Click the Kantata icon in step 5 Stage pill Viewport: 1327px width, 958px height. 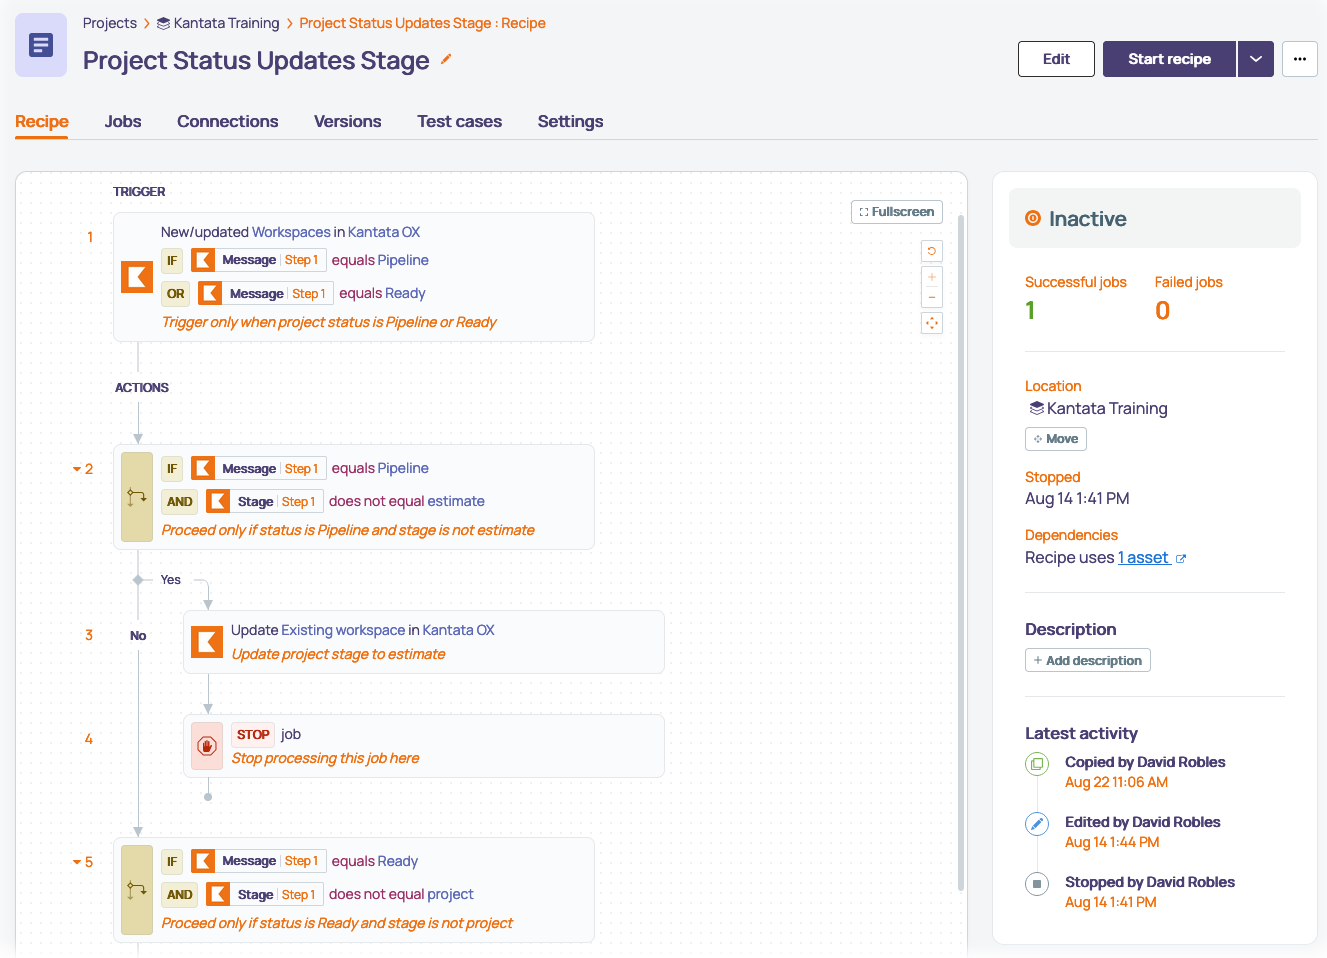tap(218, 894)
